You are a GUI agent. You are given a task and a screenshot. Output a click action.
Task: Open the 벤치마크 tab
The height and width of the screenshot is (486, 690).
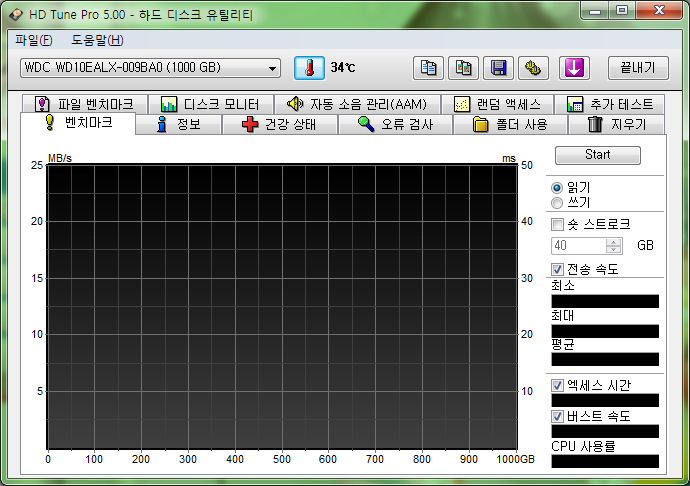click(78, 123)
